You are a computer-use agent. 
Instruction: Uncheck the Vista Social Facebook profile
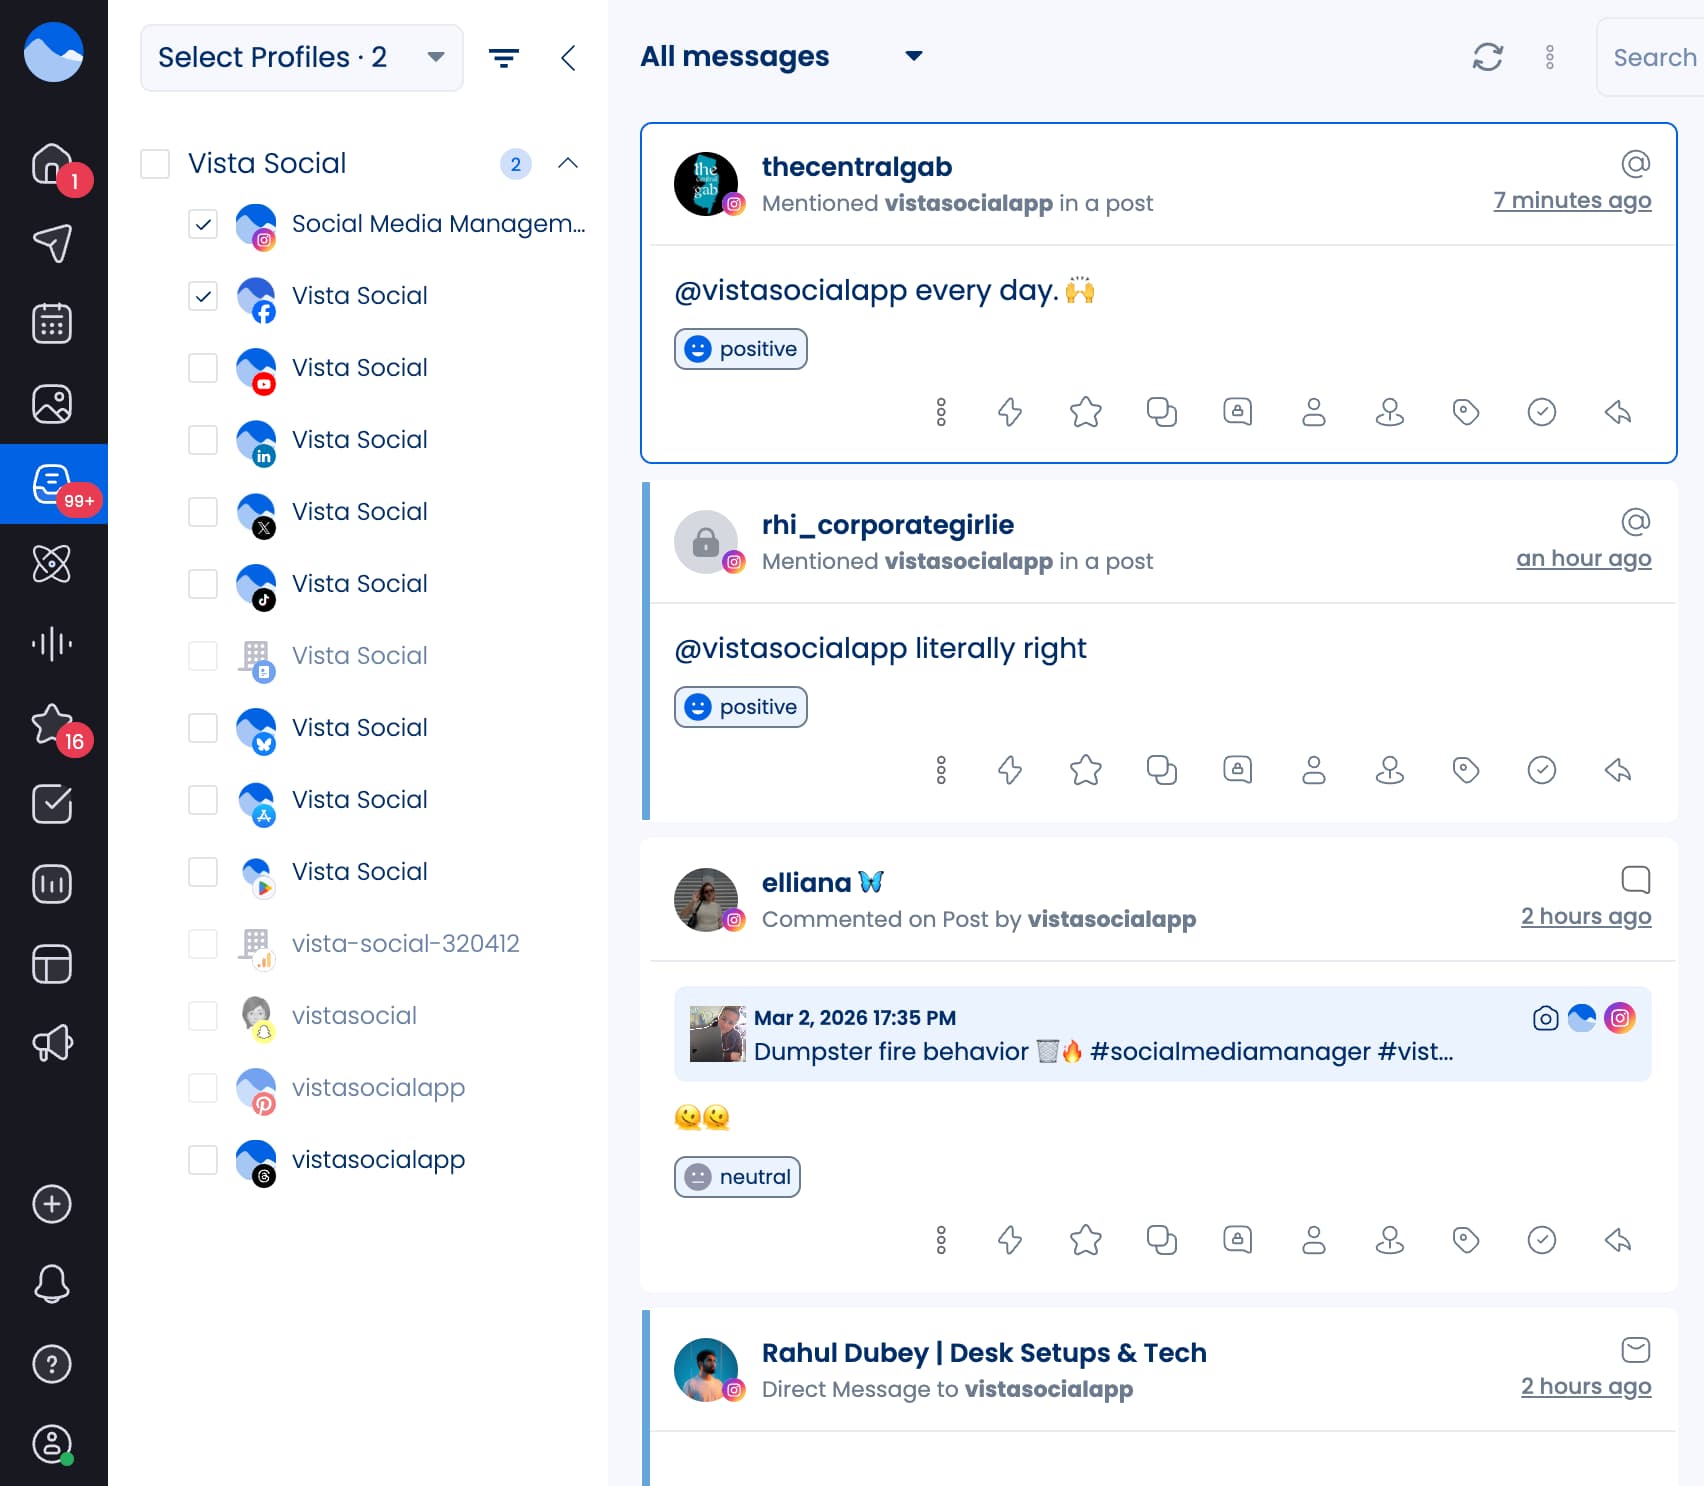(203, 296)
